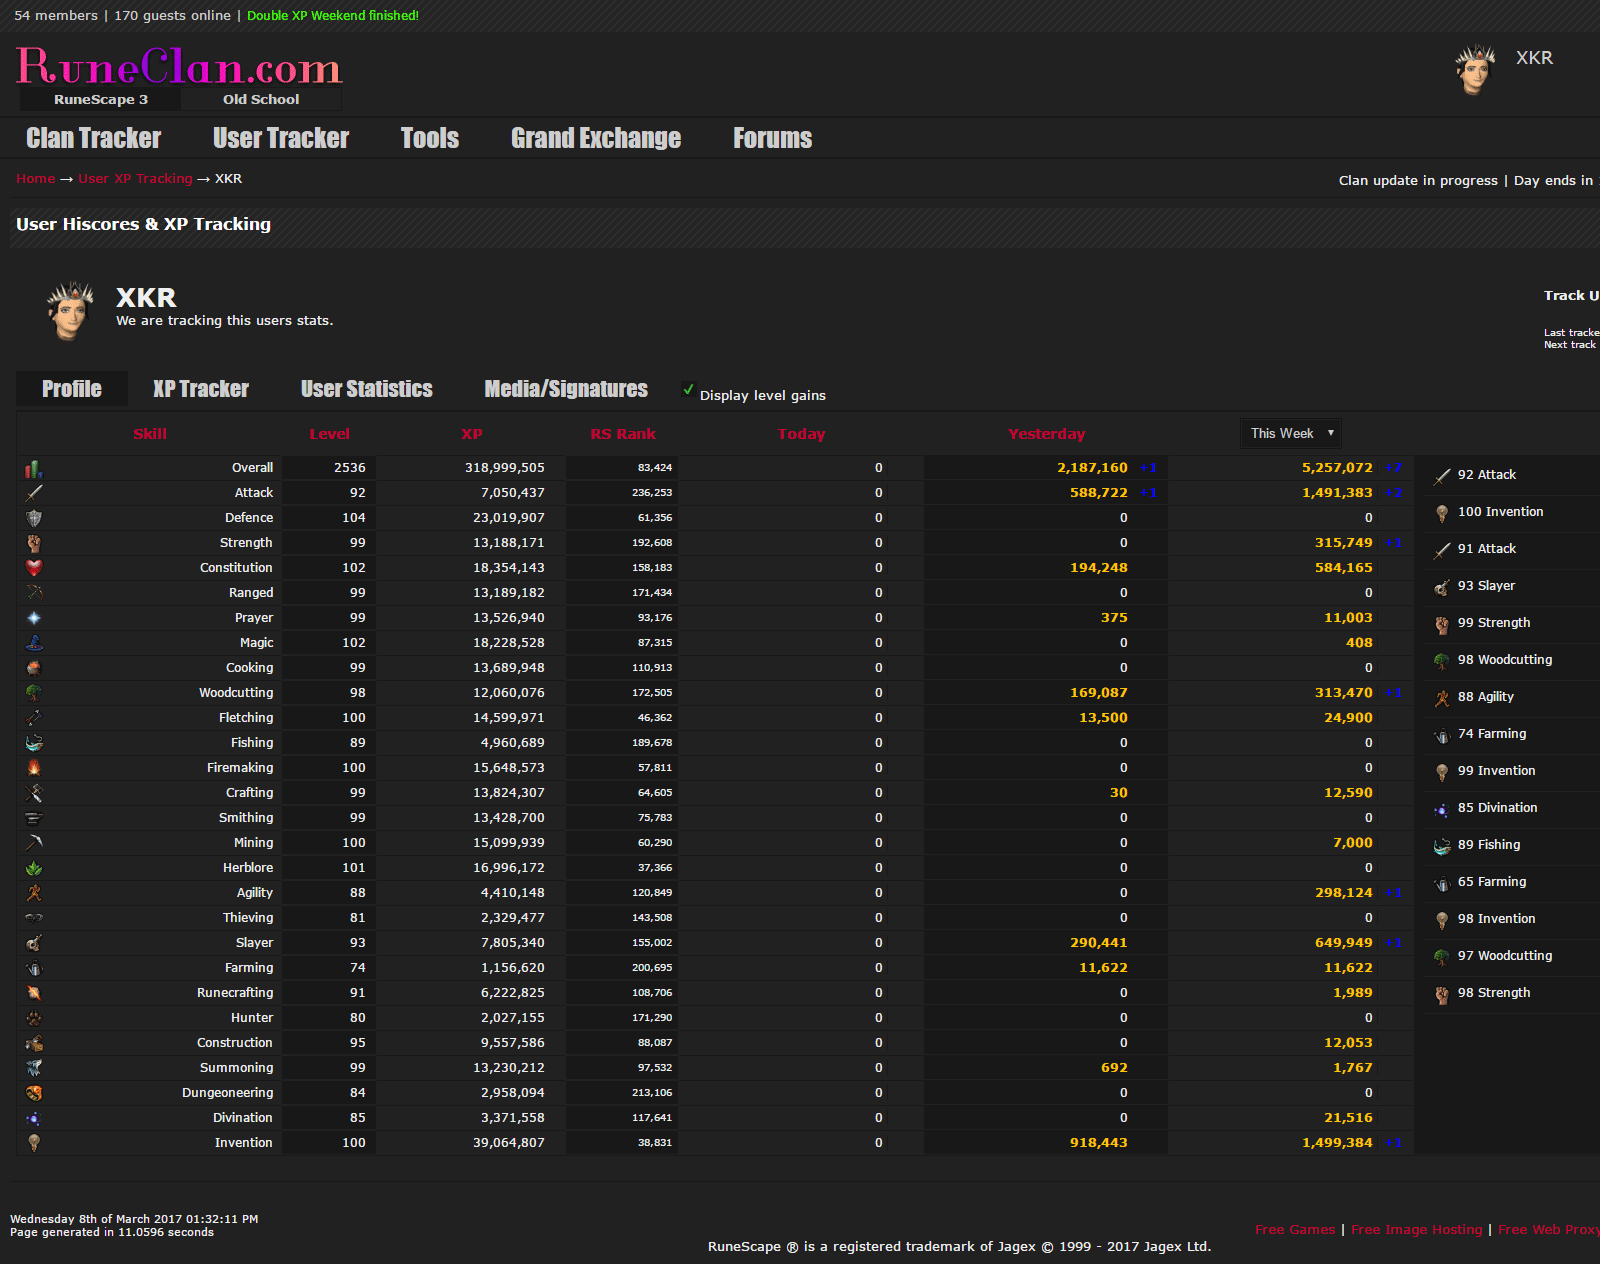Click the Prayer star icon
The height and width of the screenshot is (1264, 1600).
[34, 618]
